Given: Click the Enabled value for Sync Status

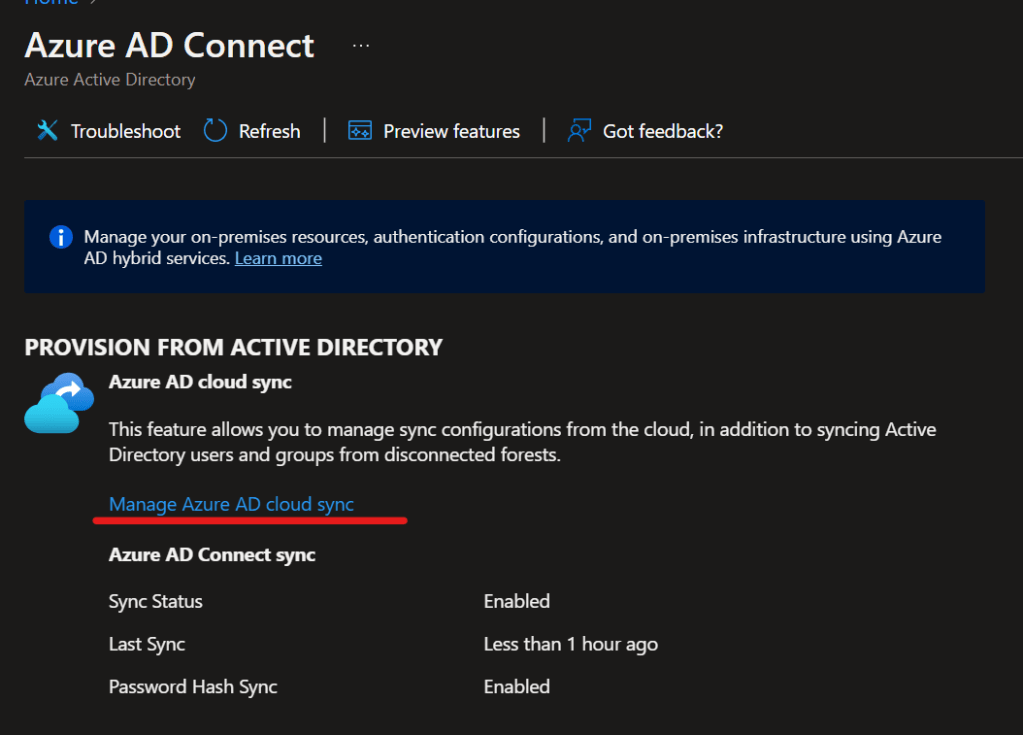Looking at the screenshot, I should tap(516, 601).
